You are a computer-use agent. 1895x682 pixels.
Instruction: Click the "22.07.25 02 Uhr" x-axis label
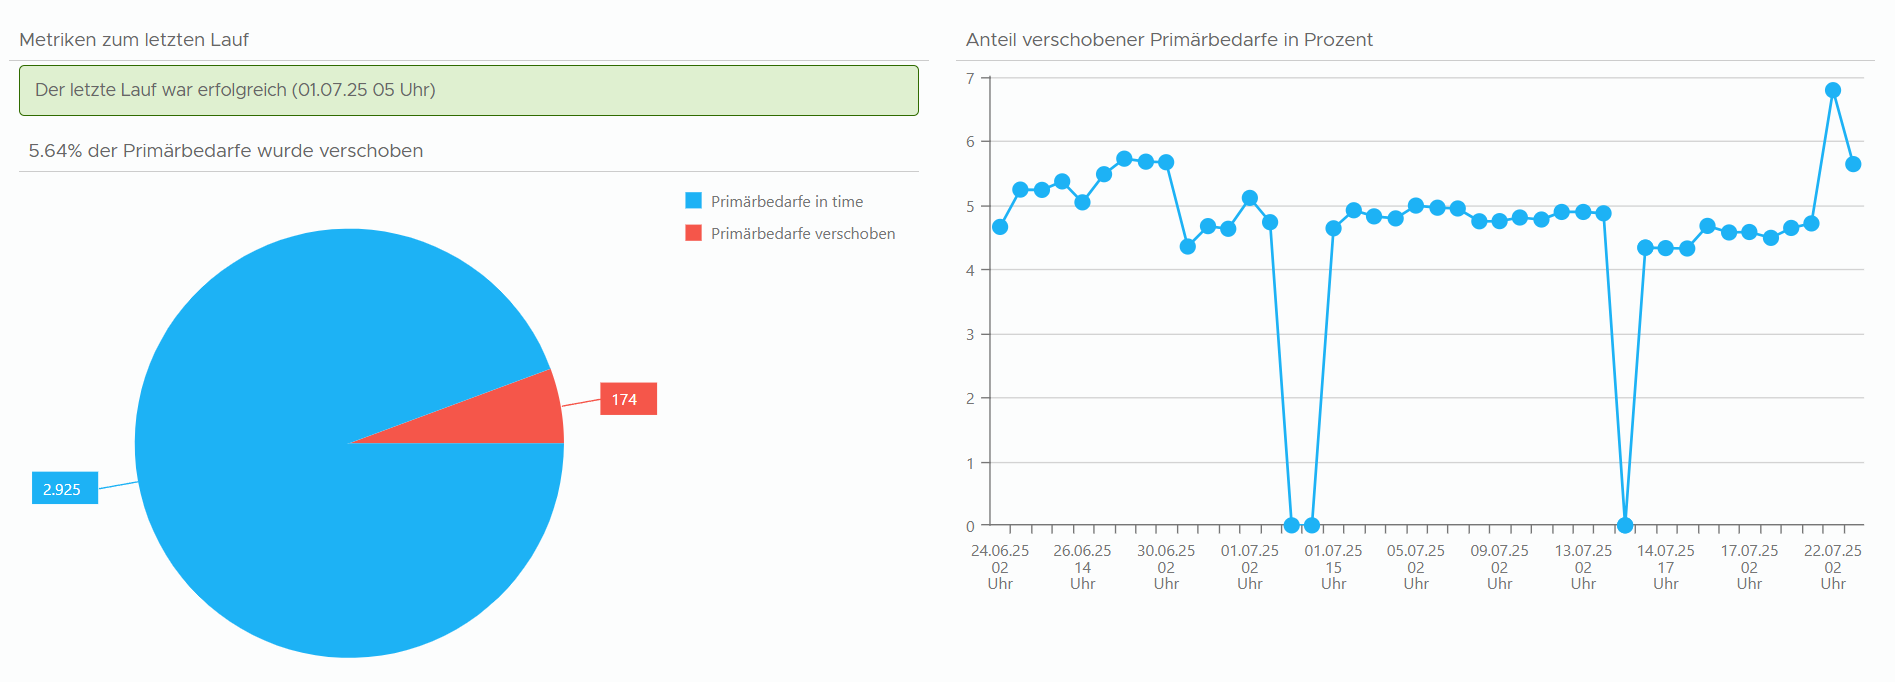[1832, 567]
